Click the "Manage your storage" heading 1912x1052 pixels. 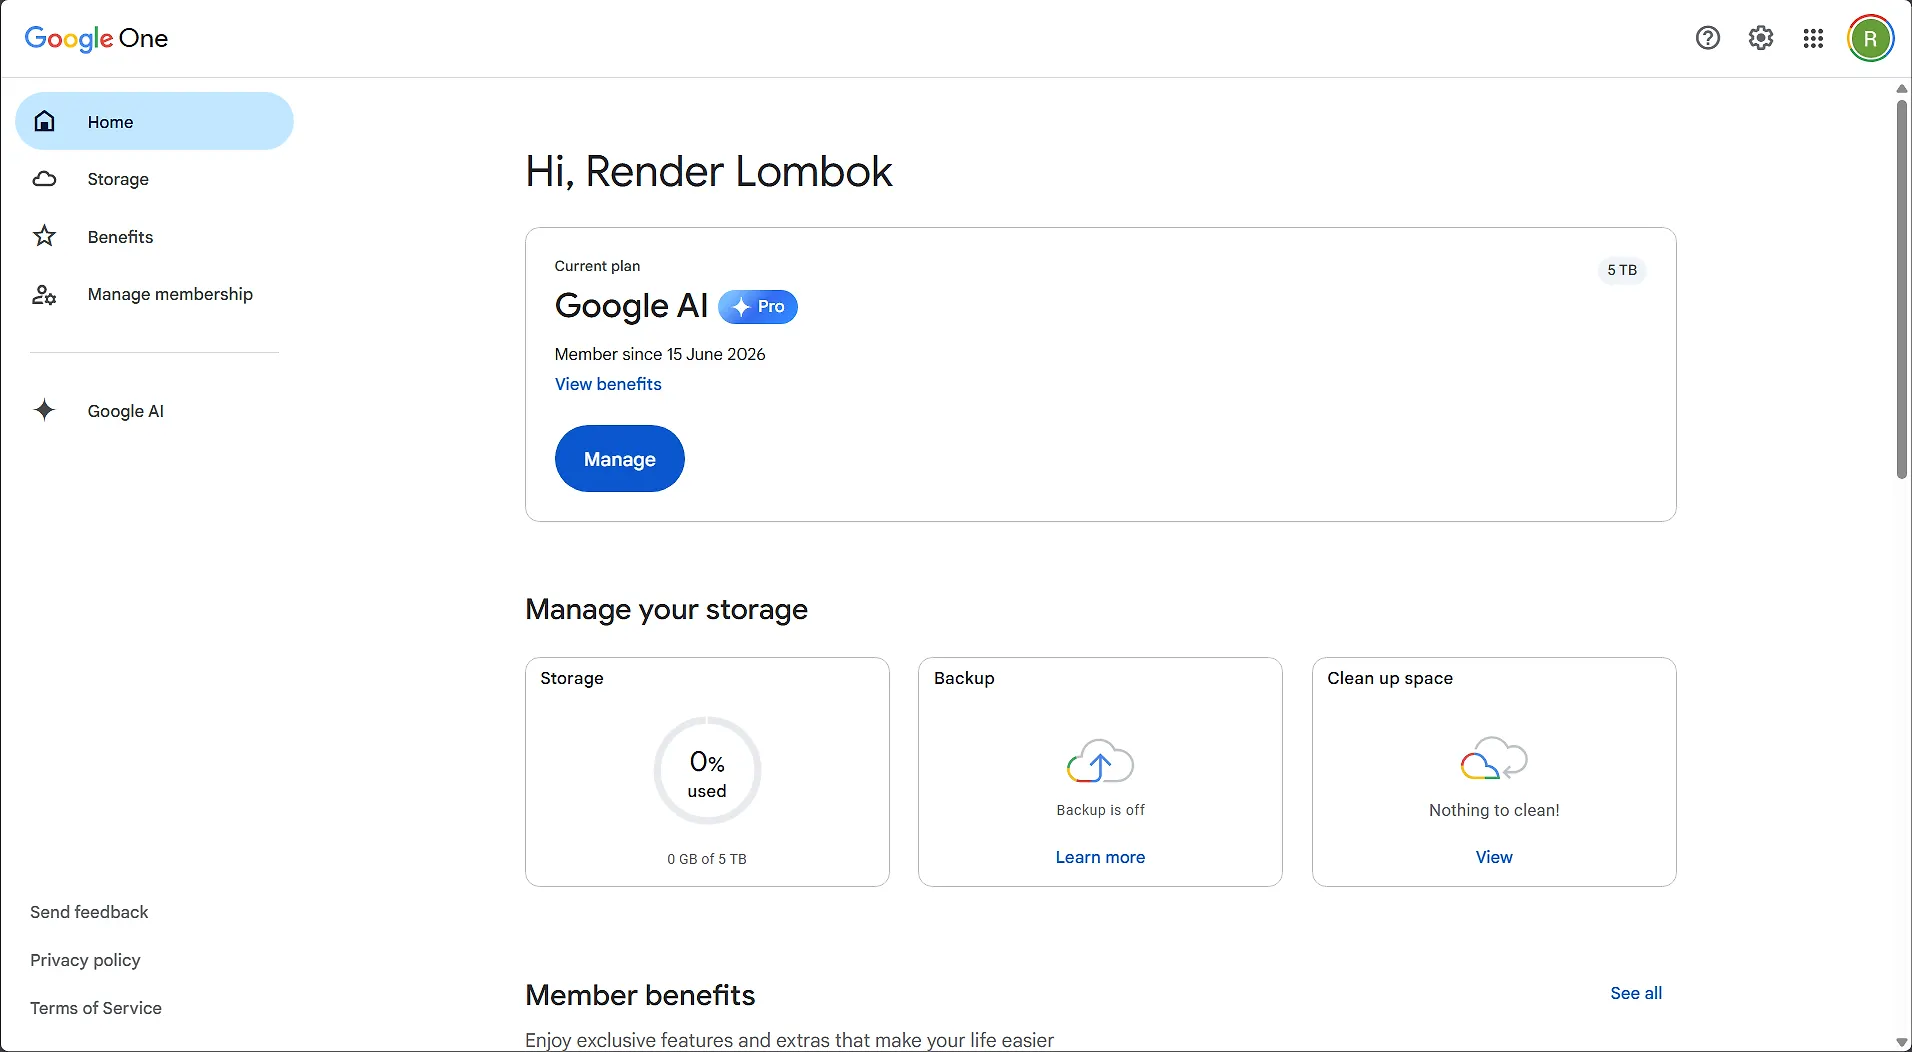[x=666, y=610]
